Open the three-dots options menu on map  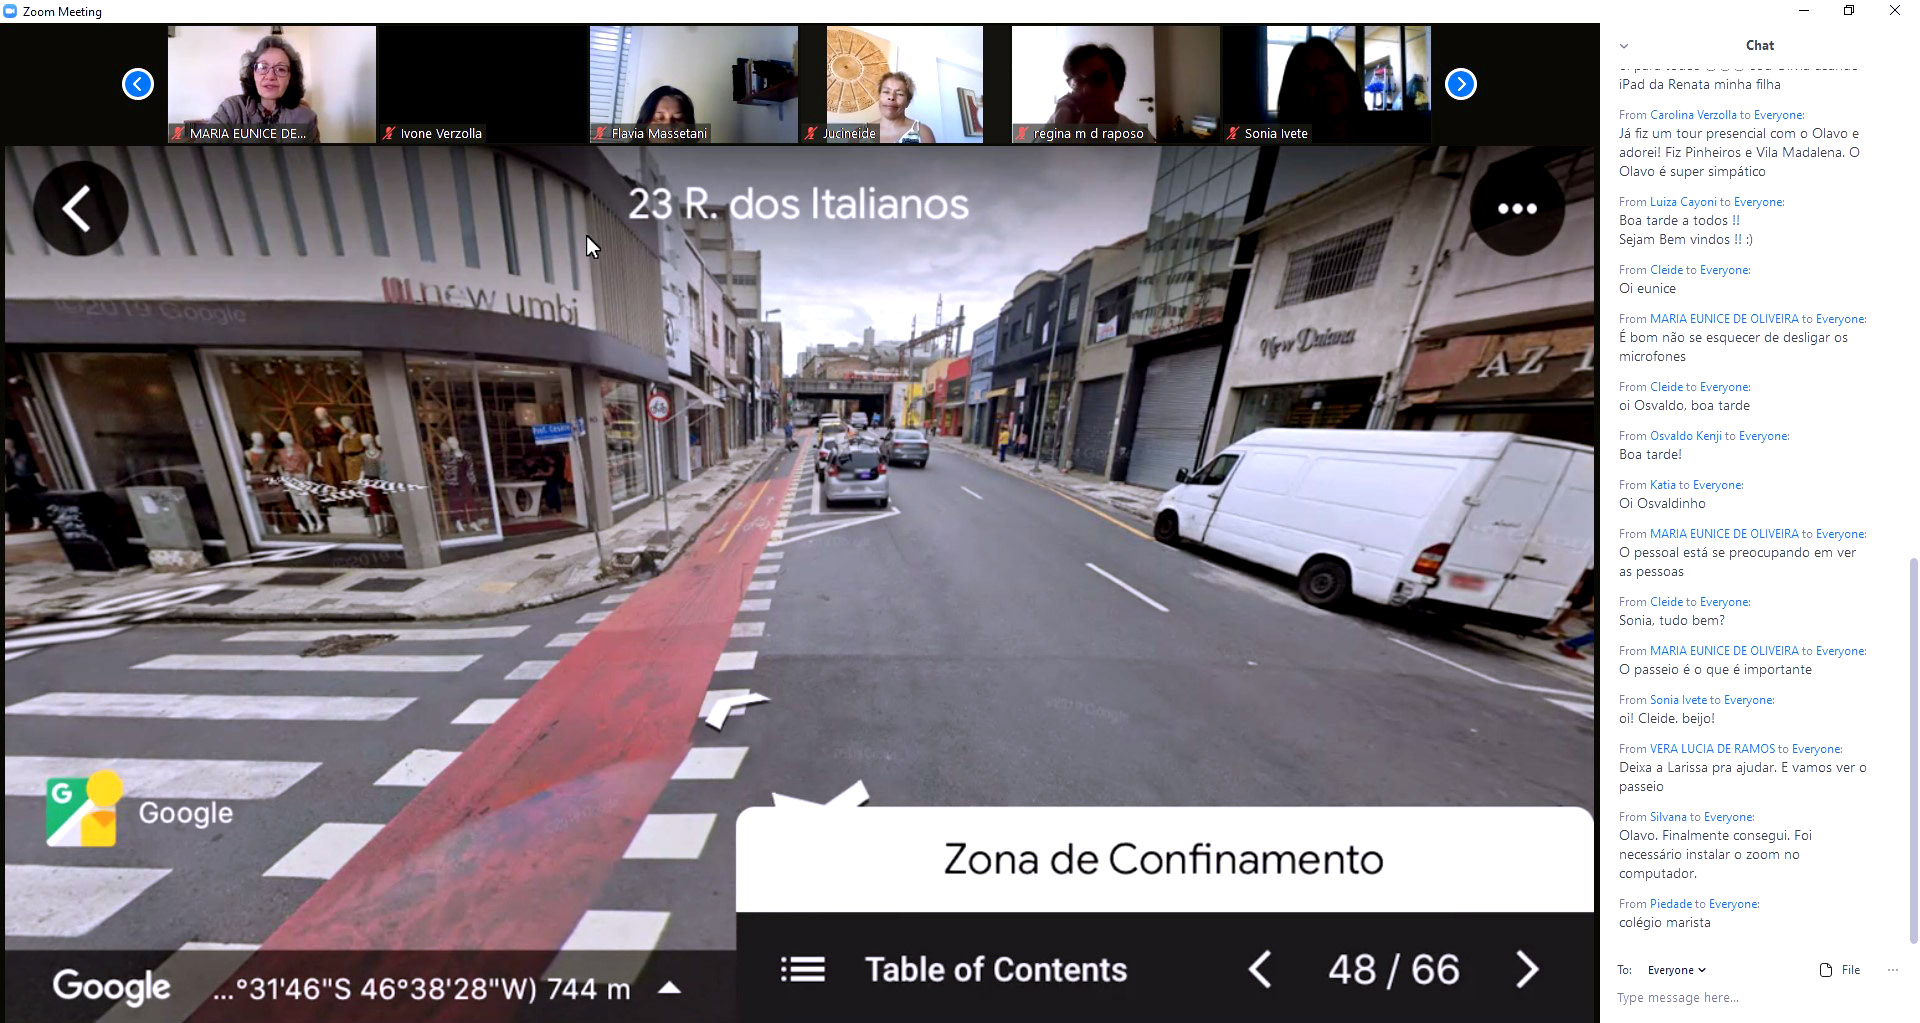[x=1516, y=209]
